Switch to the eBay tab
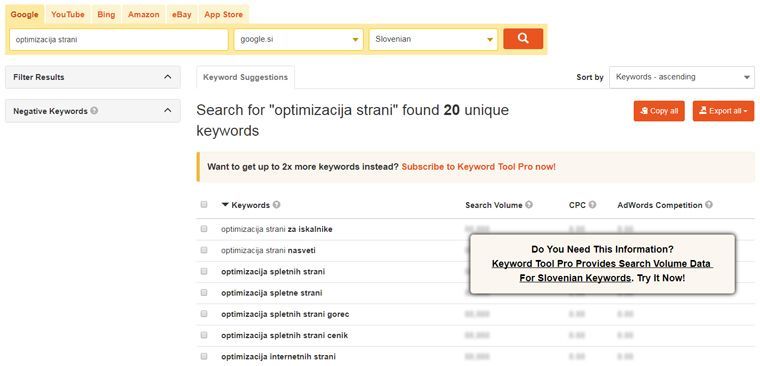The image size is (760, 366). (x=182, y=15)
